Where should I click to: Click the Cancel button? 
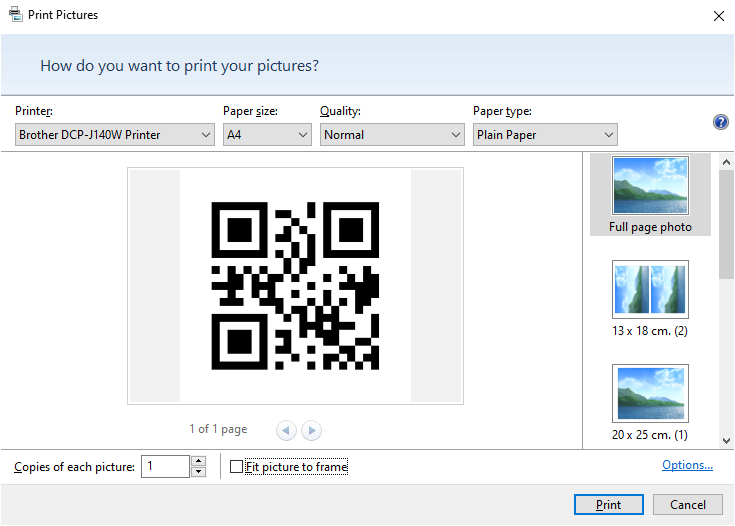pos(688,504)
